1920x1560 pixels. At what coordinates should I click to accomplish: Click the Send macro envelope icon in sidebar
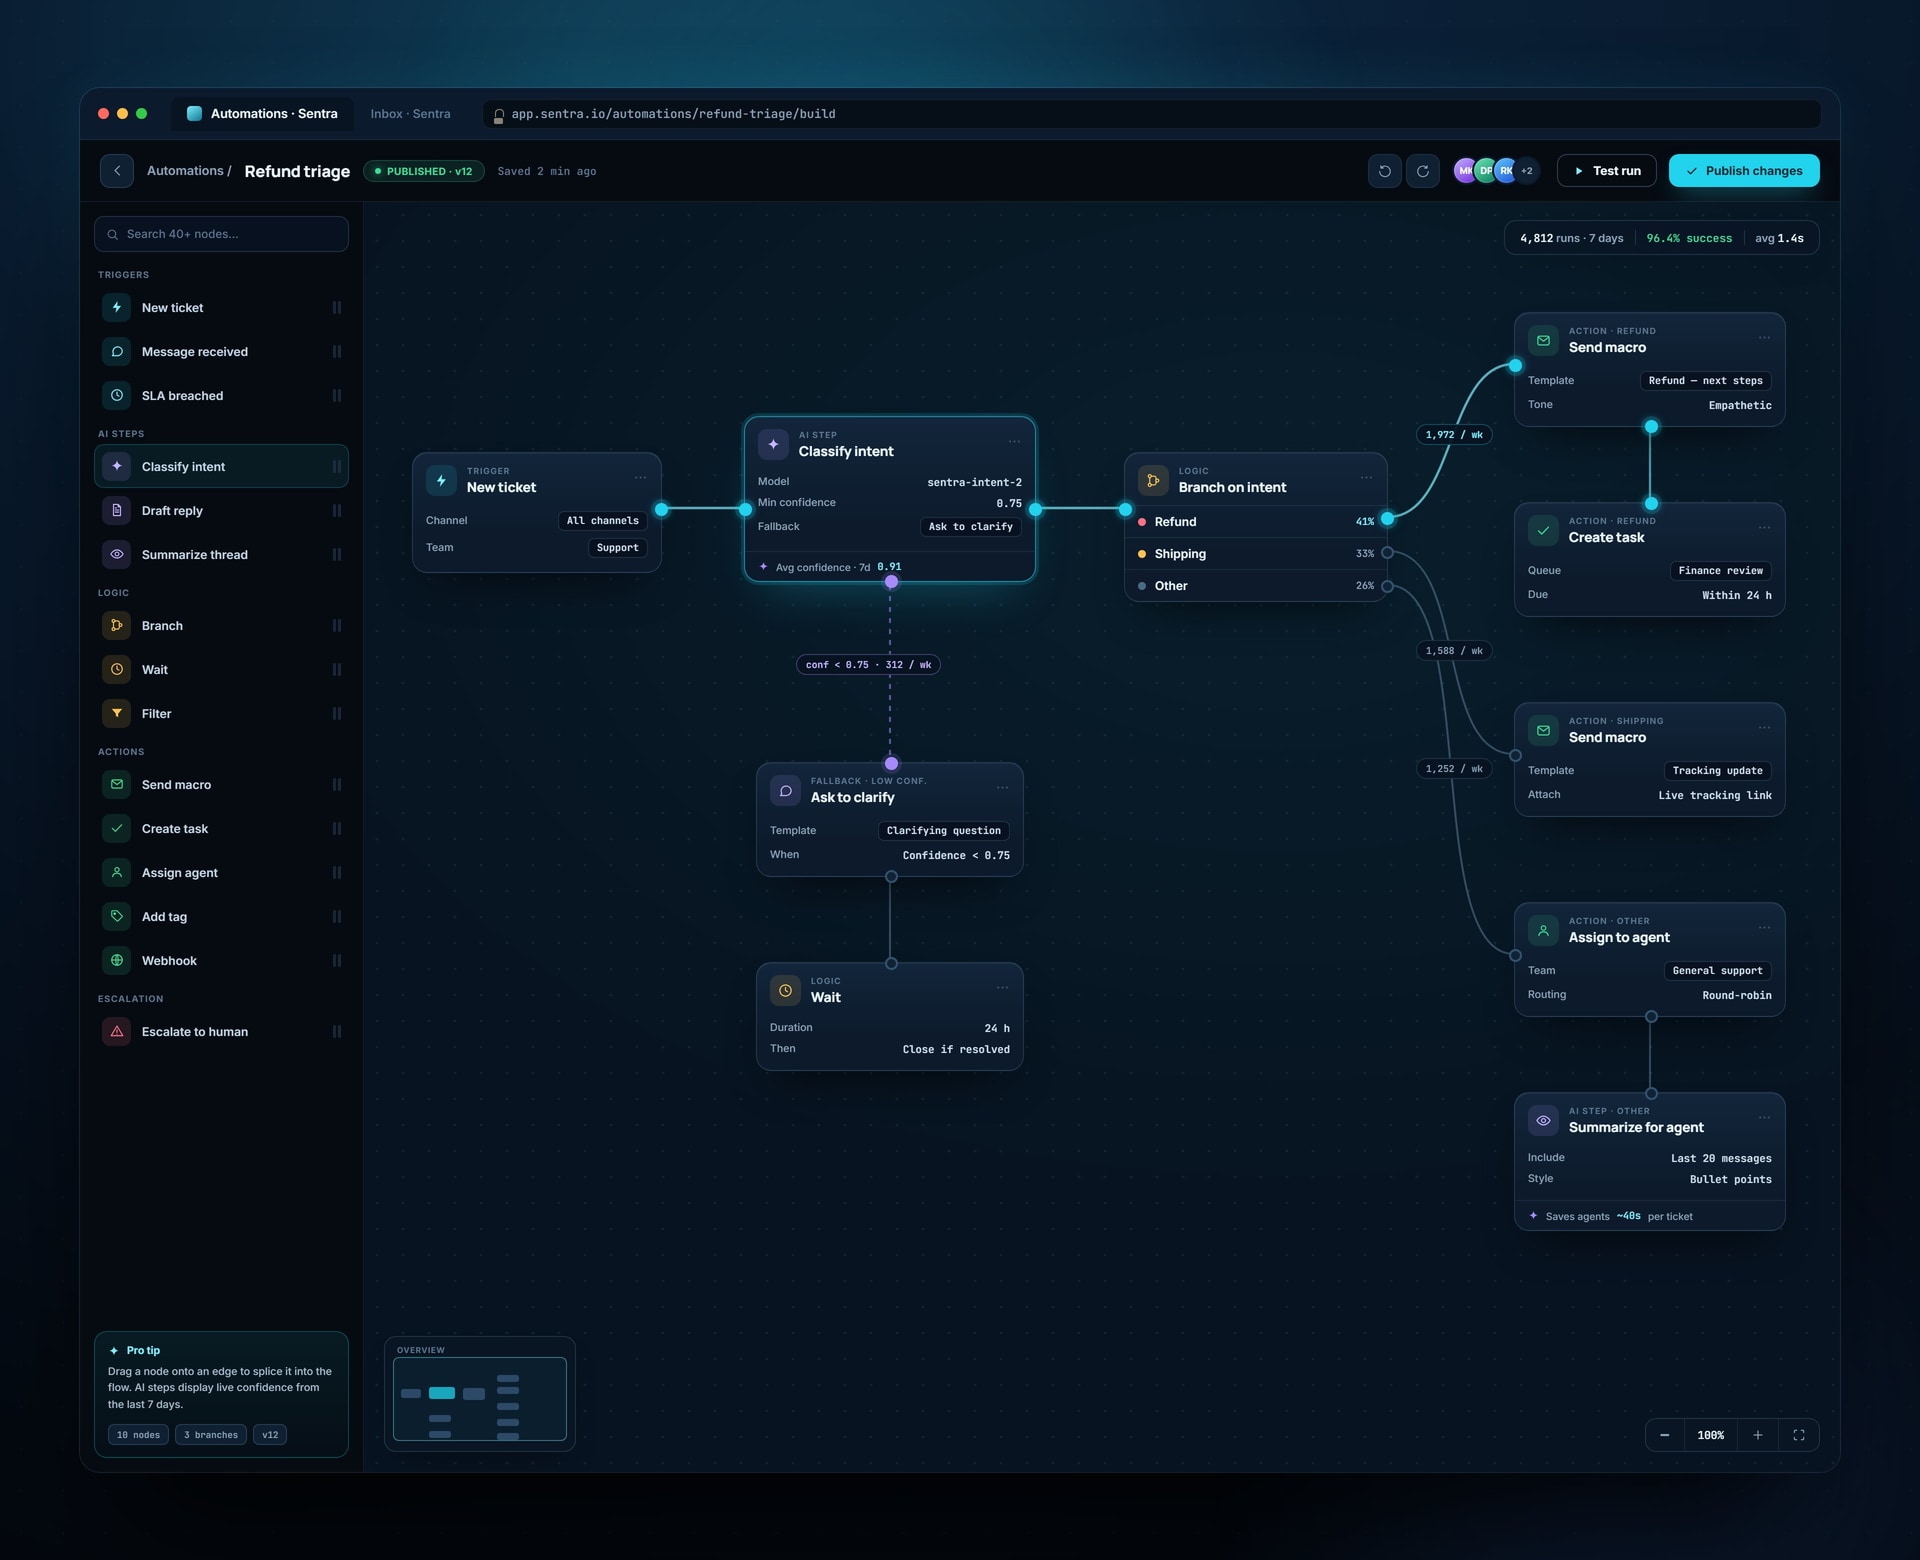pos(117,784)
